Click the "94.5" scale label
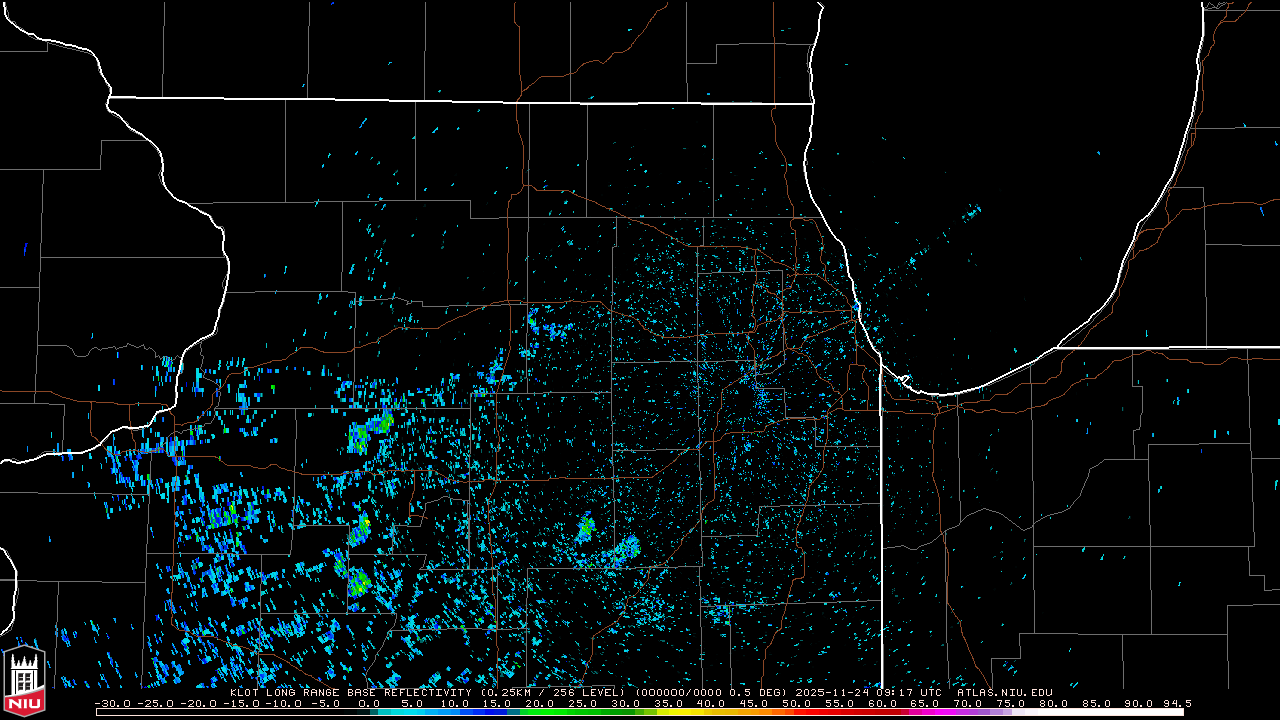The image size is (1280, 720). 1177,704
